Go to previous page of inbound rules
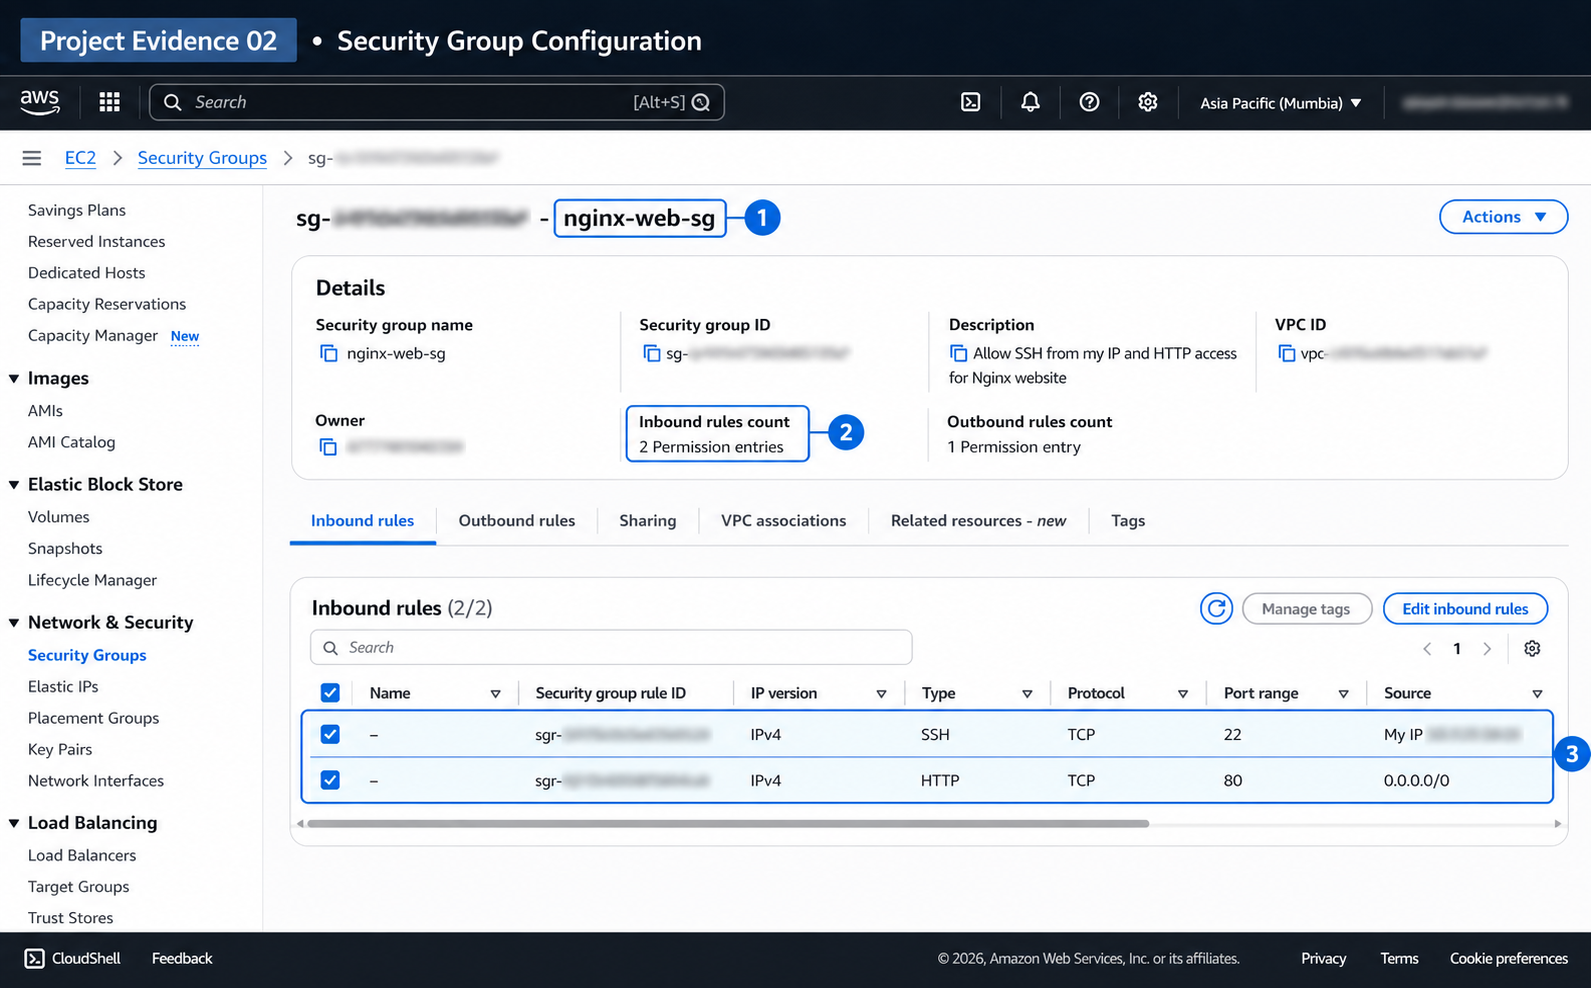 1427,649
